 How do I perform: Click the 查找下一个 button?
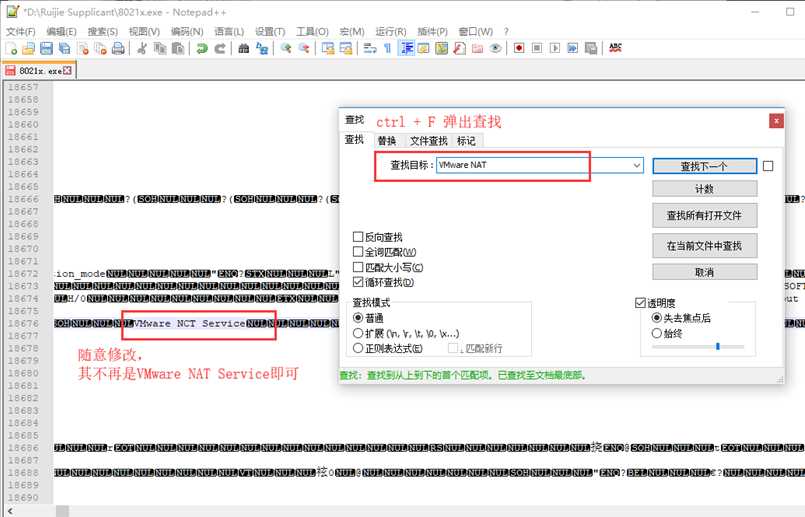703,166
